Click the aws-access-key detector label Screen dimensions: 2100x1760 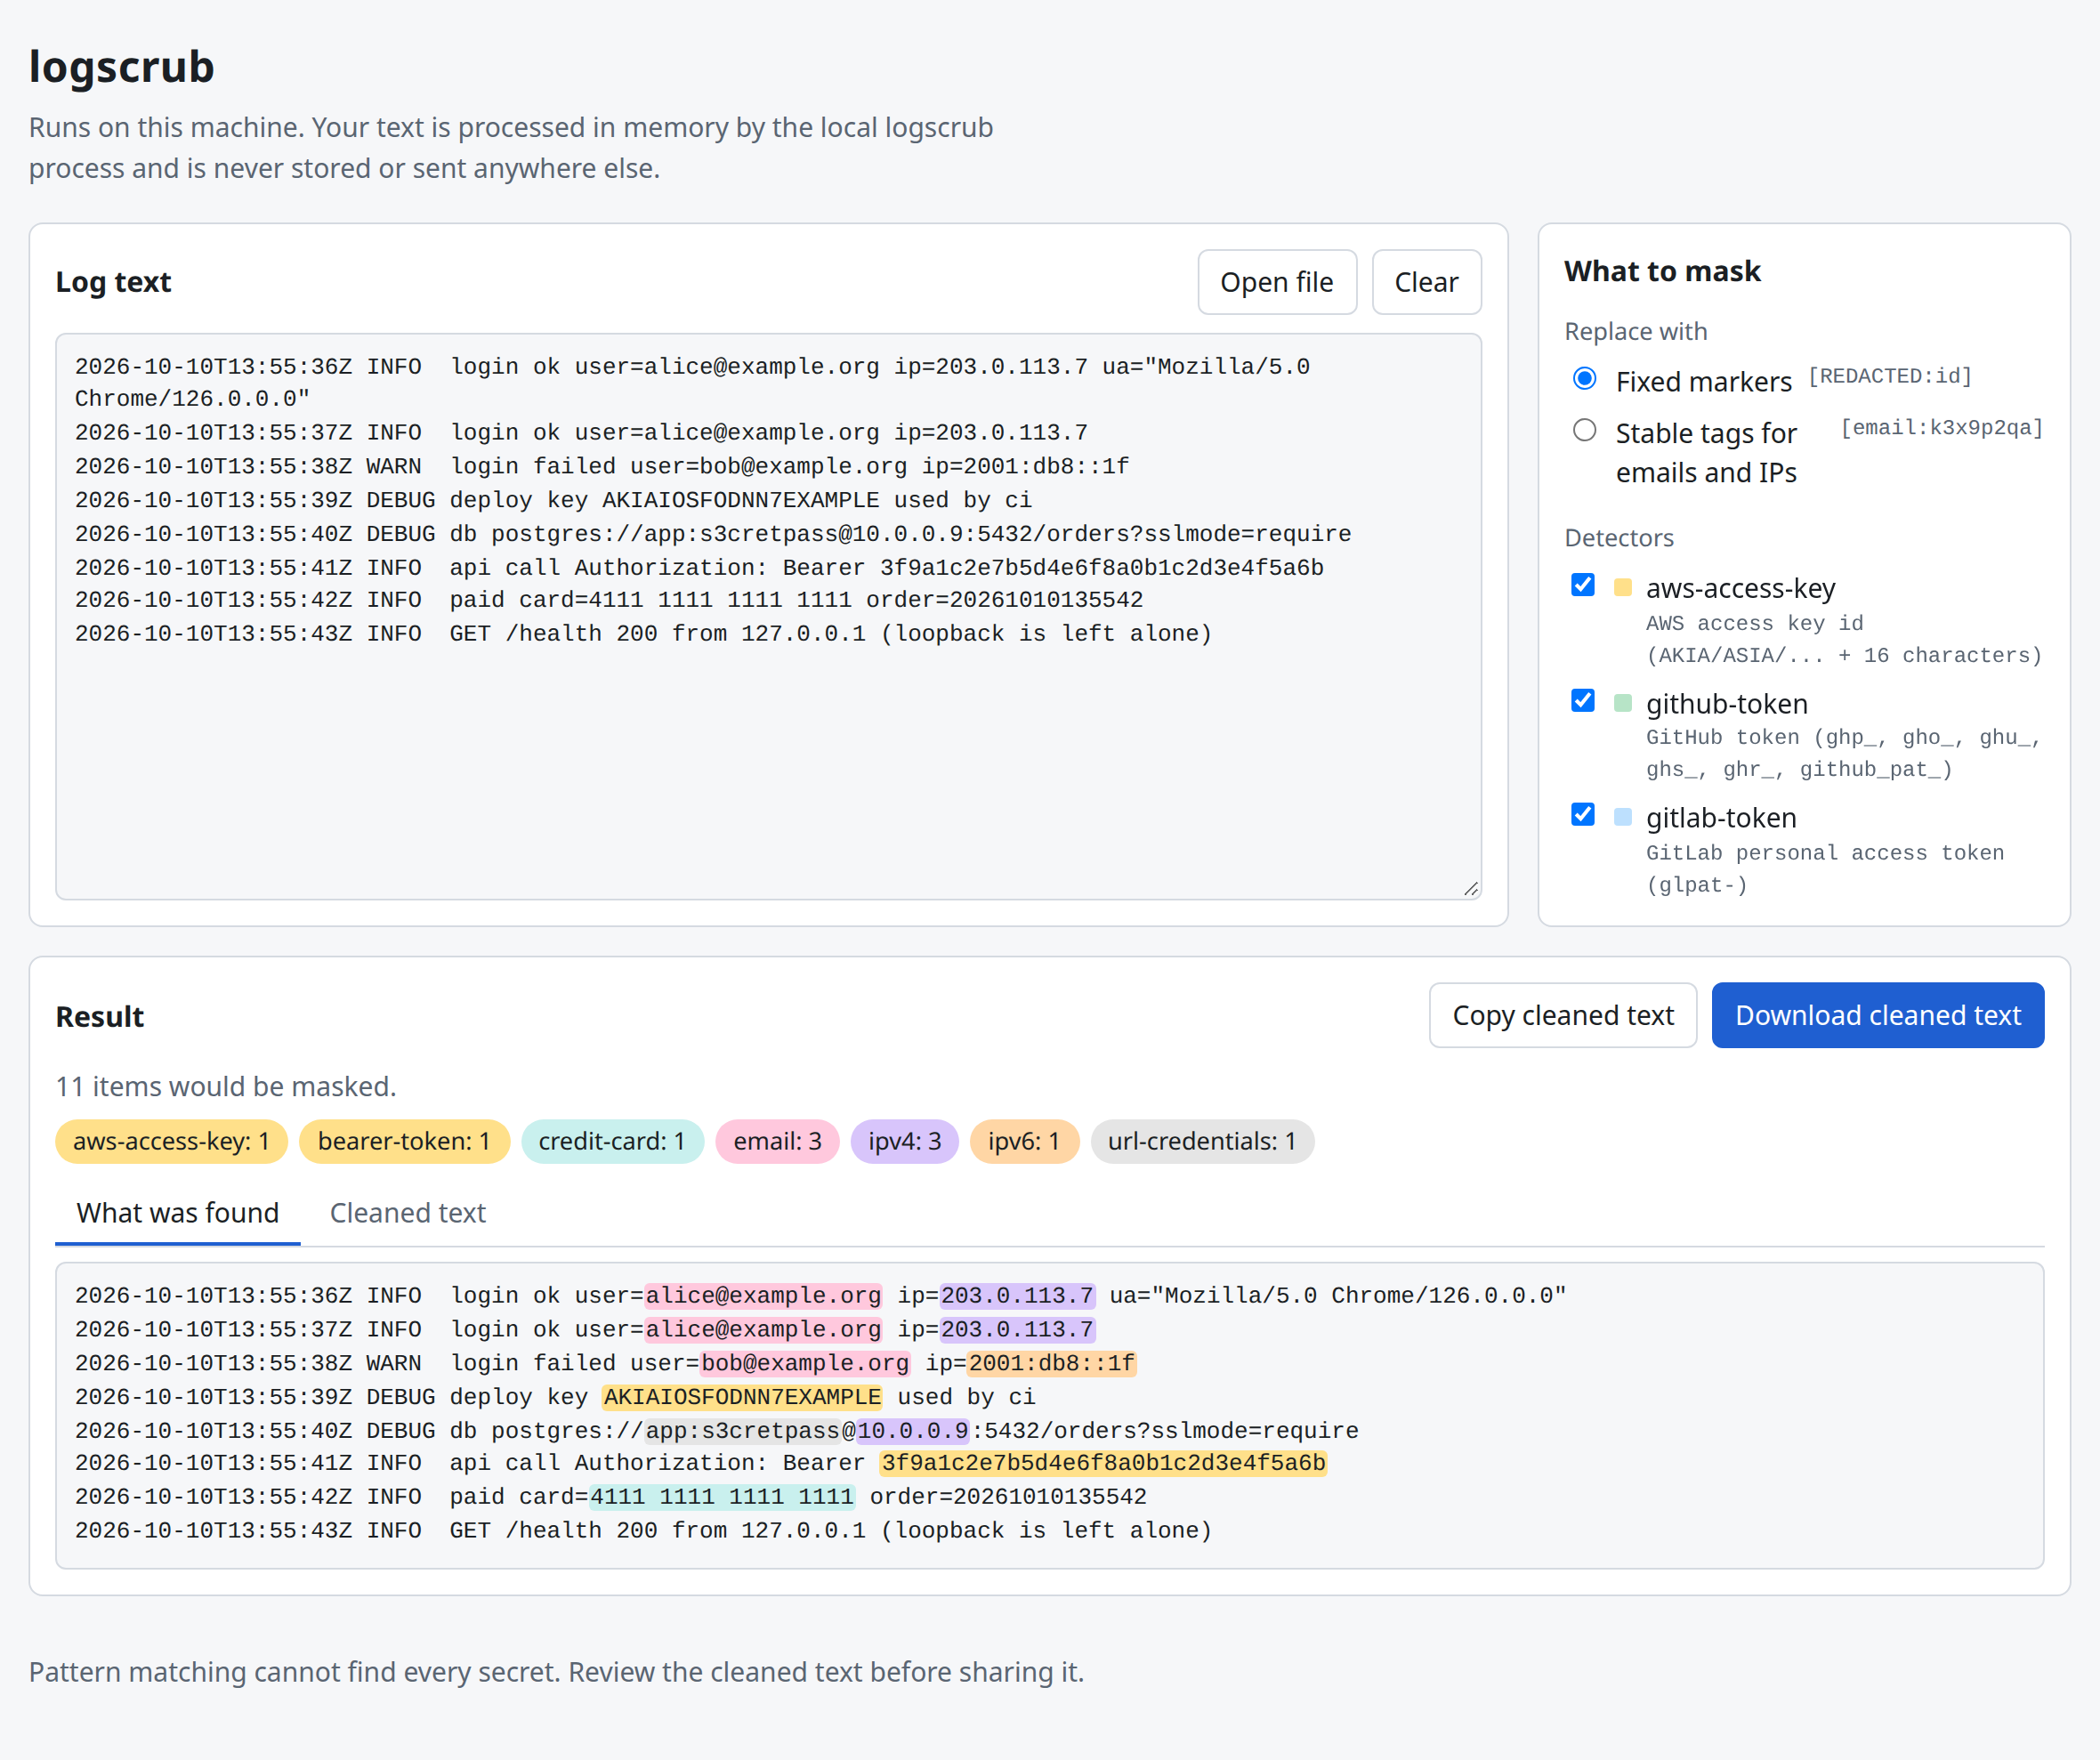[1740, 588]
